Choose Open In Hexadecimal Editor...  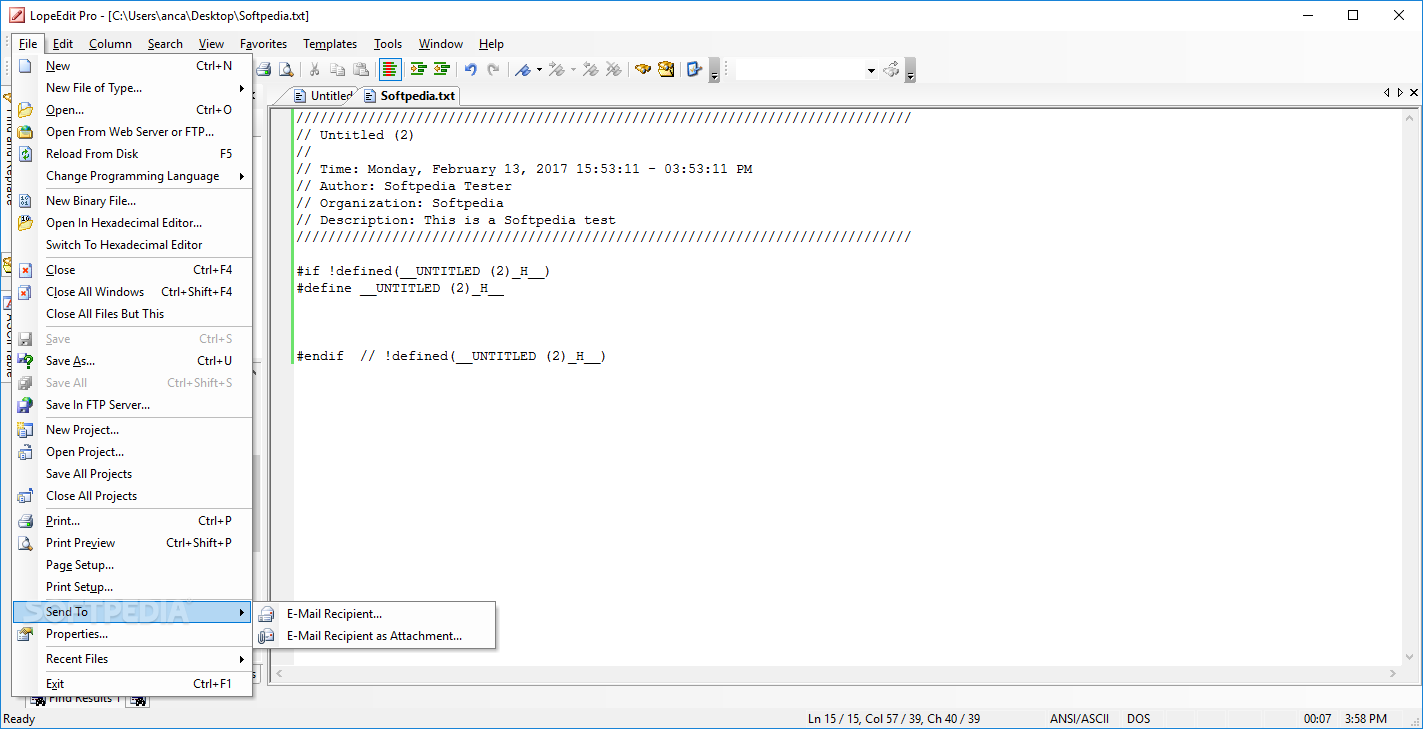coord(132,223)
